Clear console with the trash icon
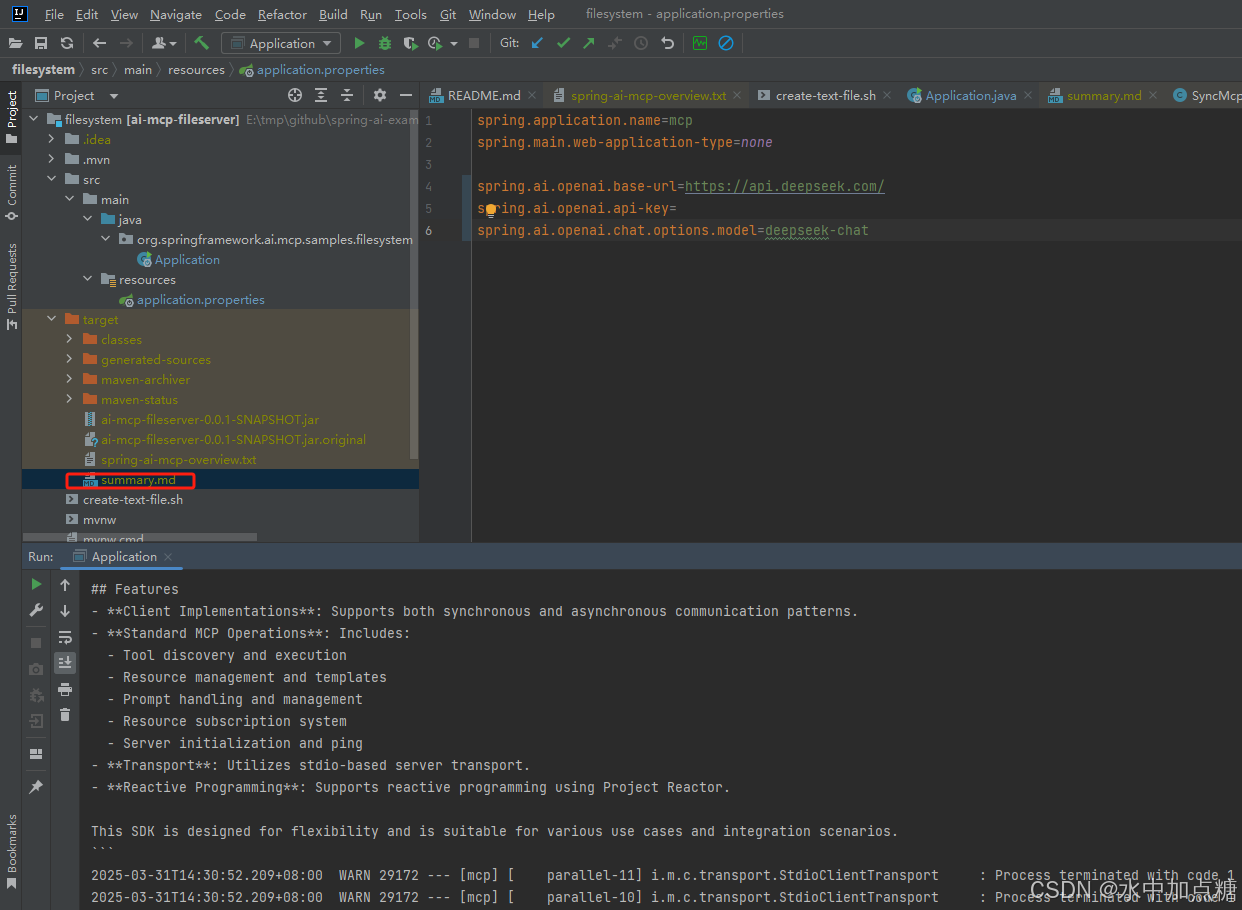This screenshot has width=1242, height=910. click(65, 714)
